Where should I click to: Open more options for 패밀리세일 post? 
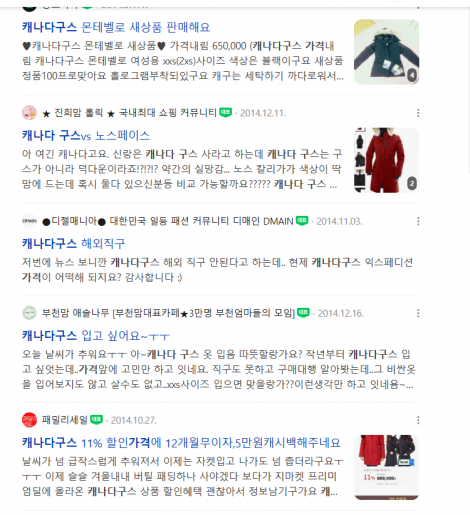click(418, 420)
